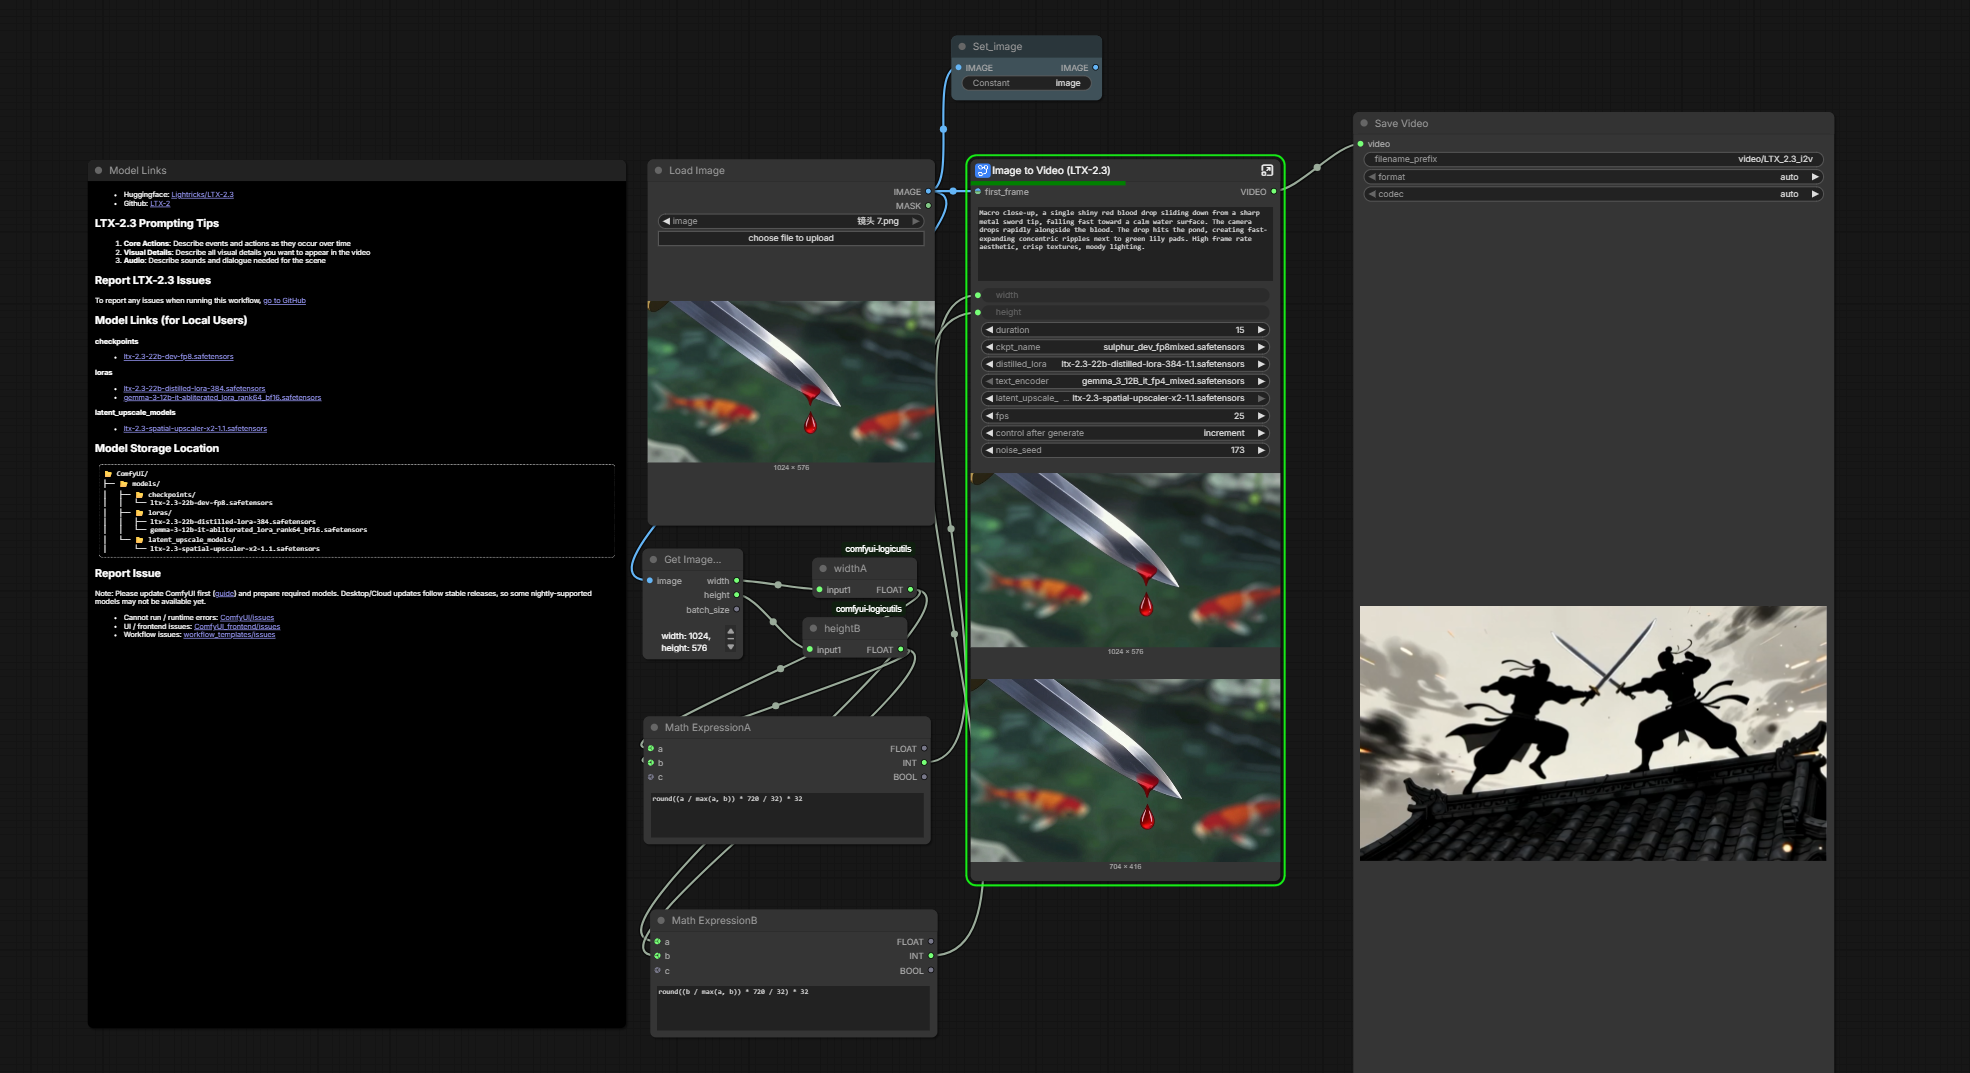Click the go to GitHub link

284,300
